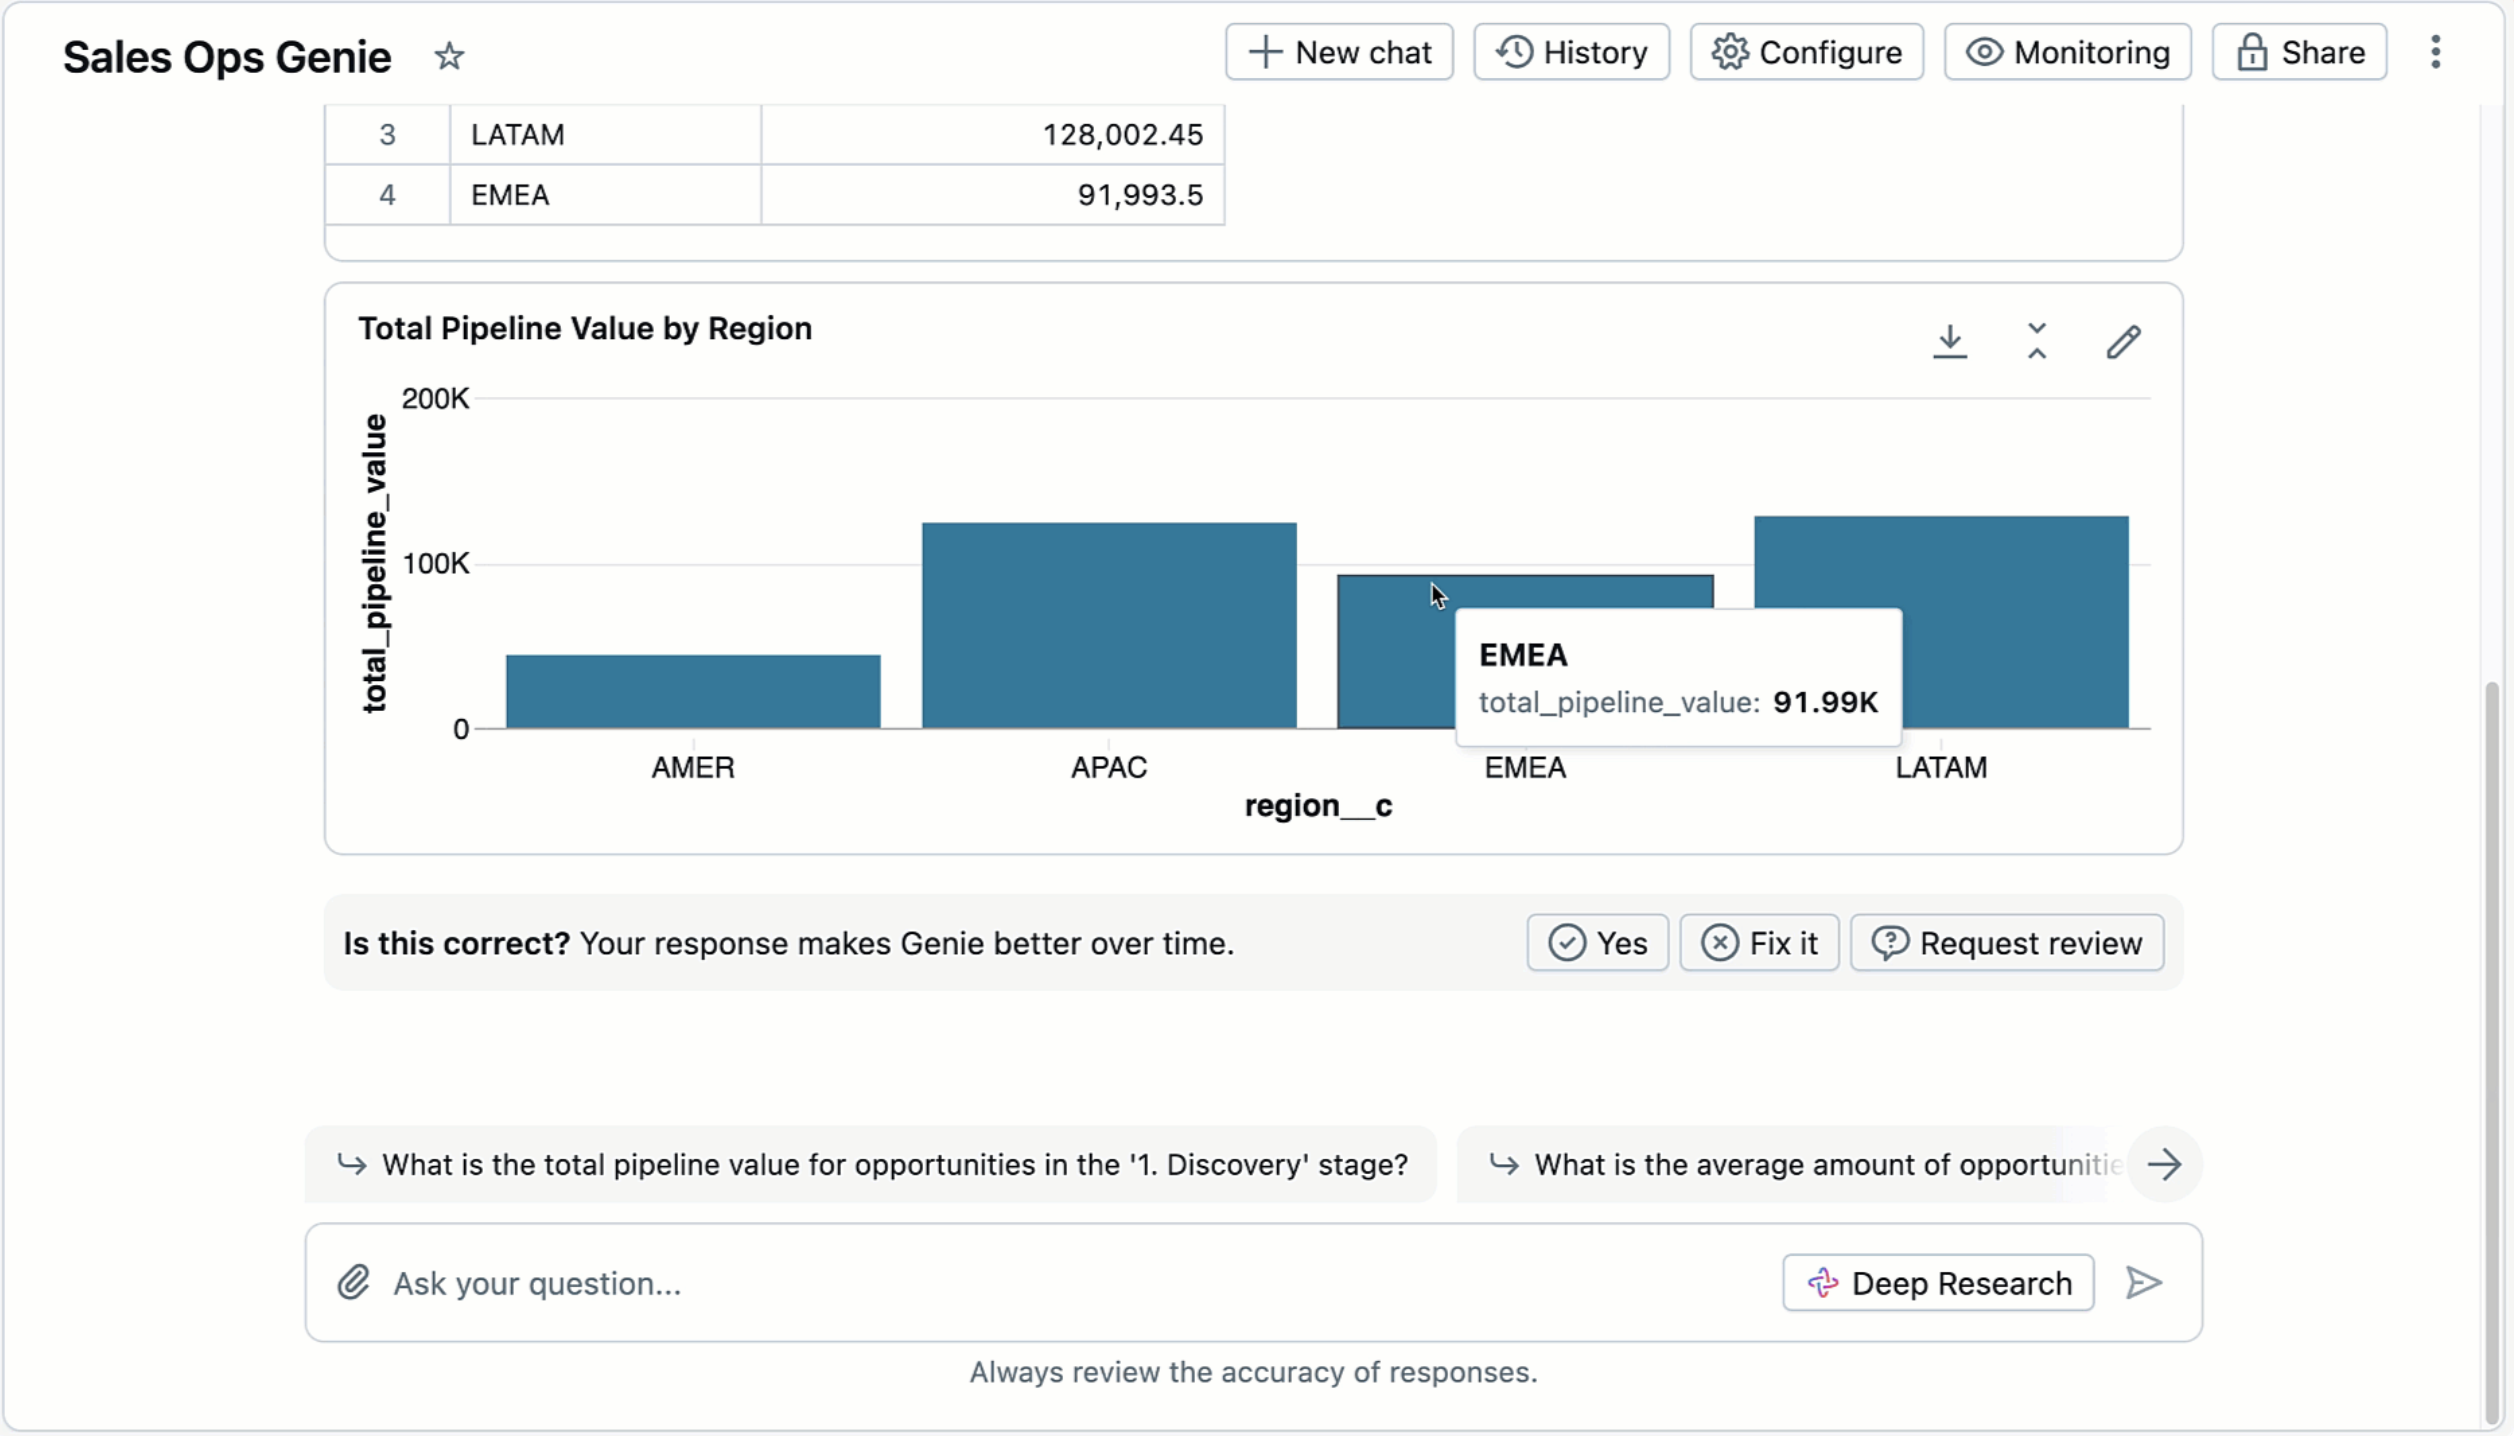The image size is (2514, 1436).
Task: Open chat History
Action: pos(1571,52)
